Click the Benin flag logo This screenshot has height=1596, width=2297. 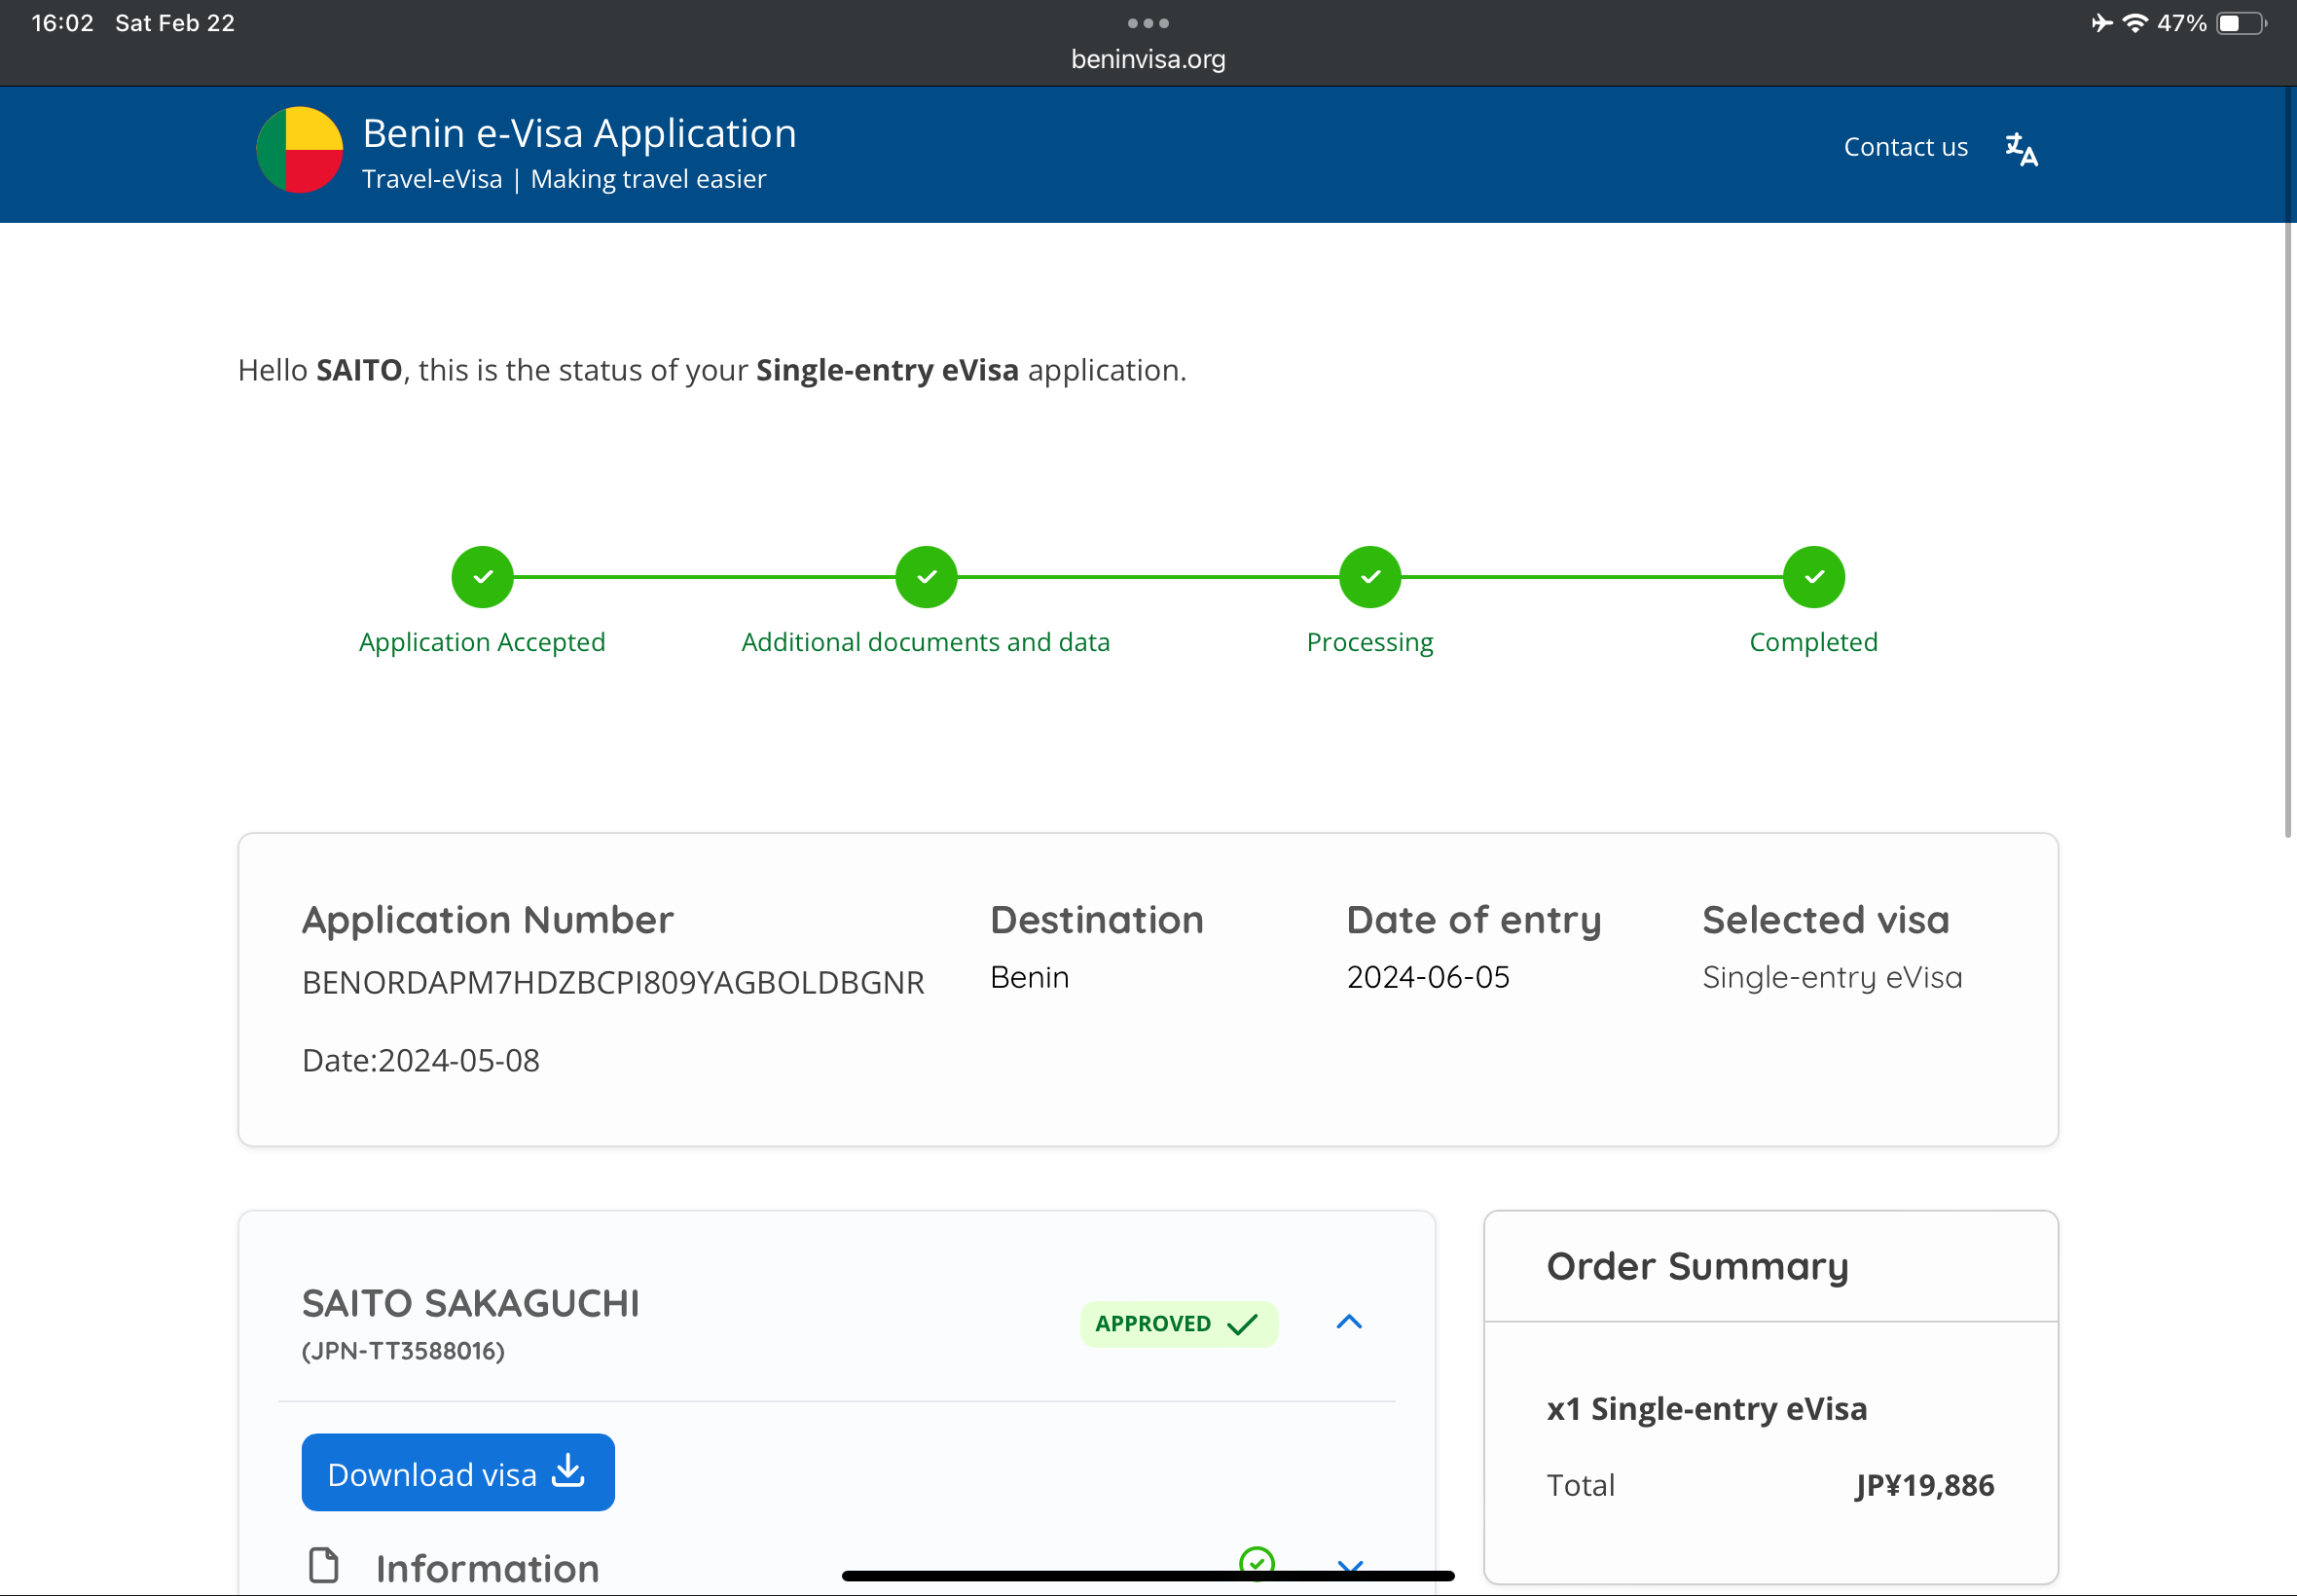[299, 150]
